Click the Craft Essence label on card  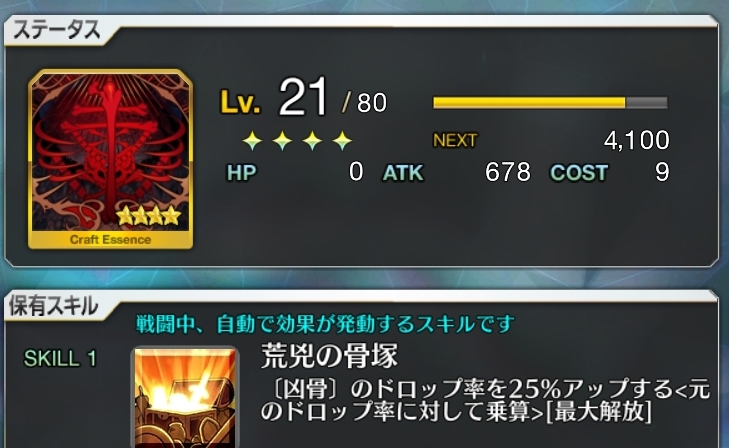point(110,240)
